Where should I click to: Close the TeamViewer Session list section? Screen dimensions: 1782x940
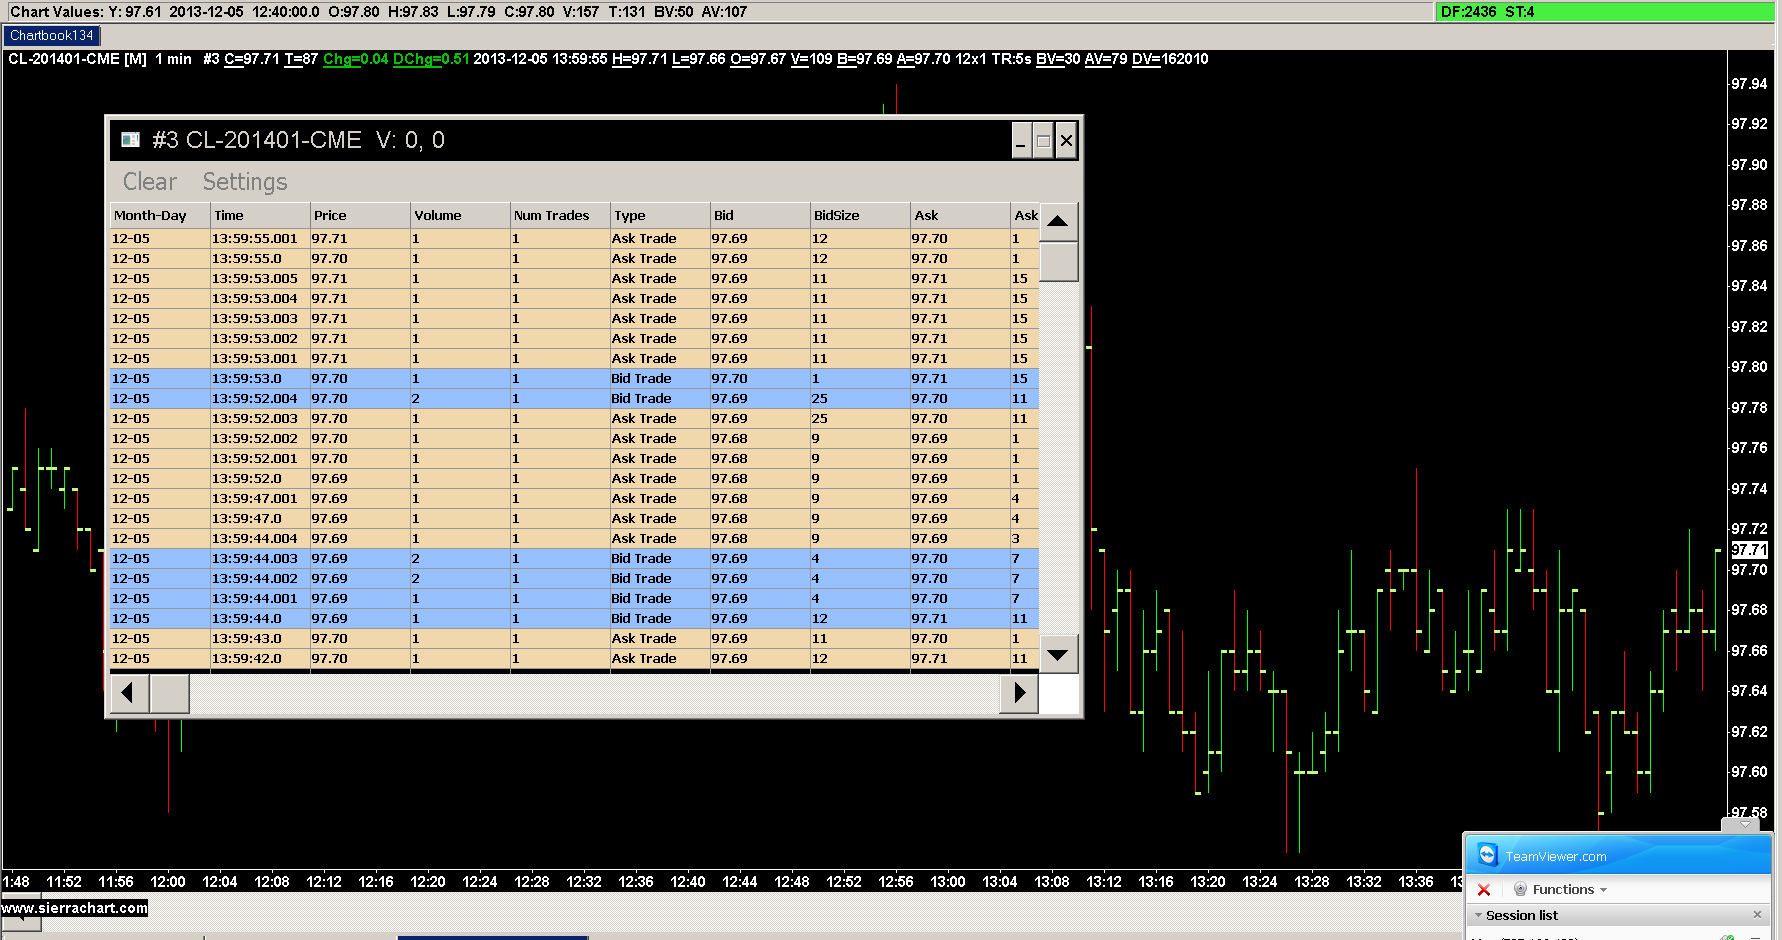(1757, 915)
